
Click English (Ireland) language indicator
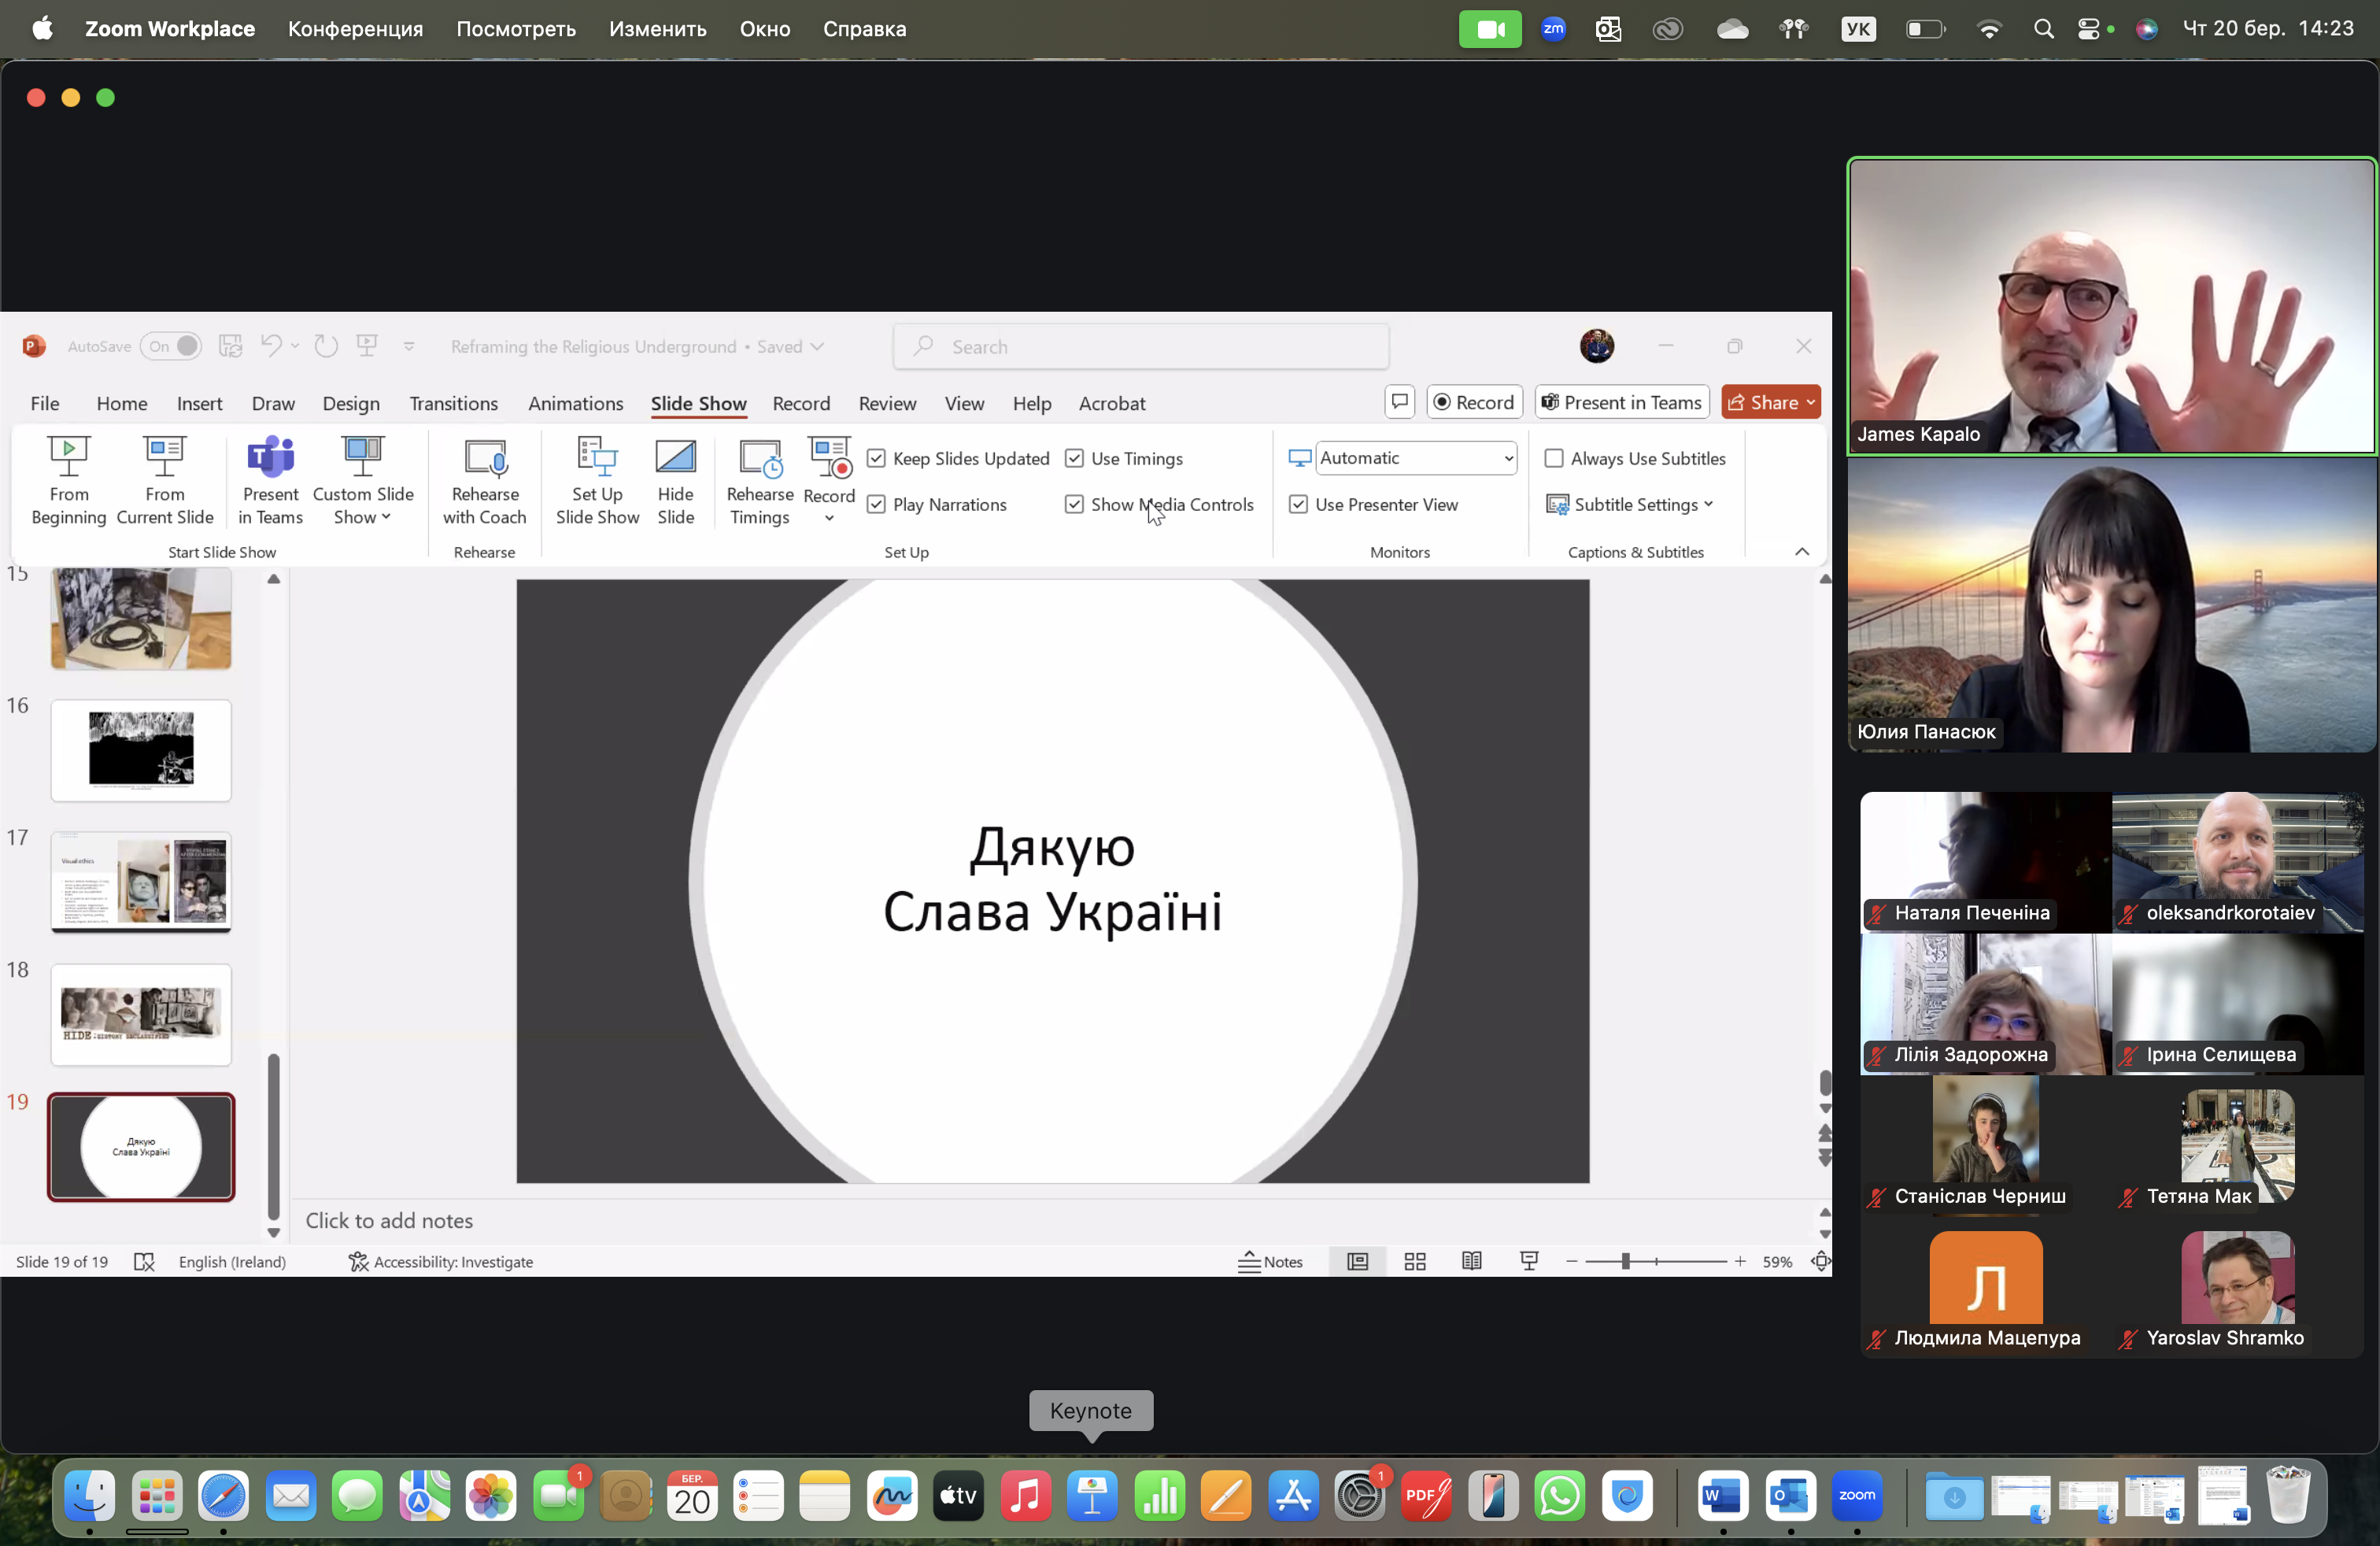tap(232, 1261)
